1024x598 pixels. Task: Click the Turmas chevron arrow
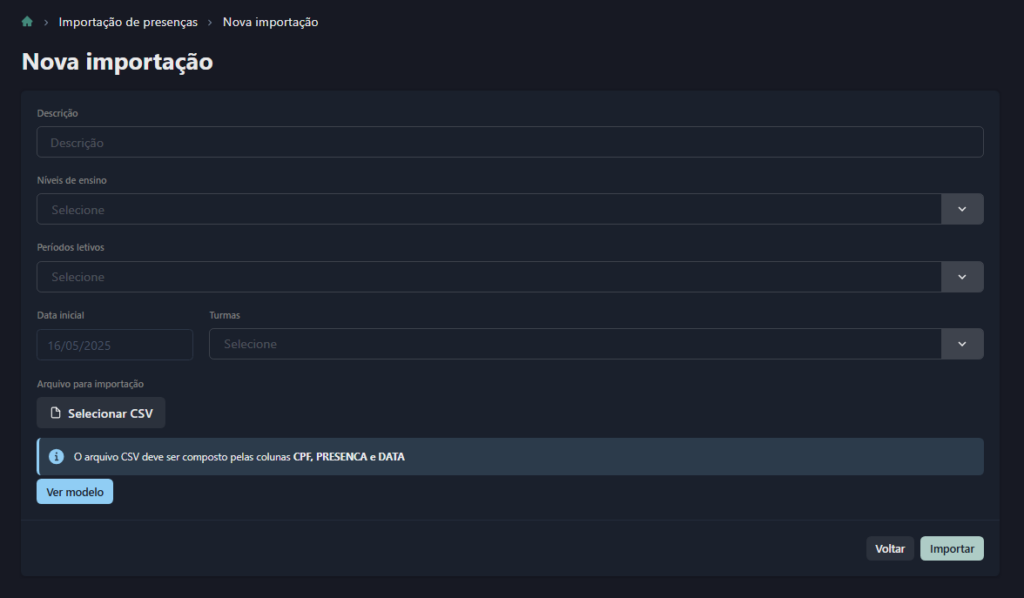[x=962, y=344]
